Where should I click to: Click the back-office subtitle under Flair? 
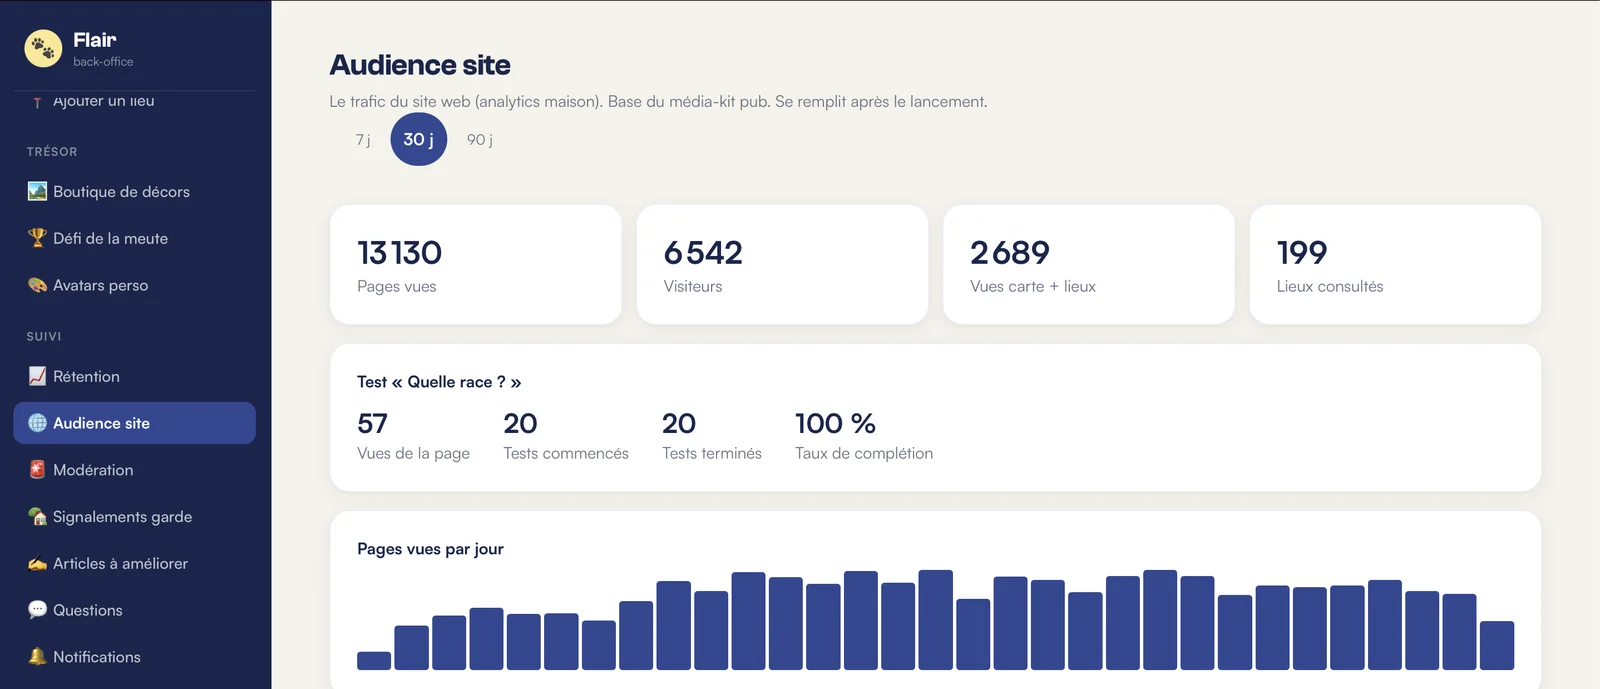click(x=103, y=62)
